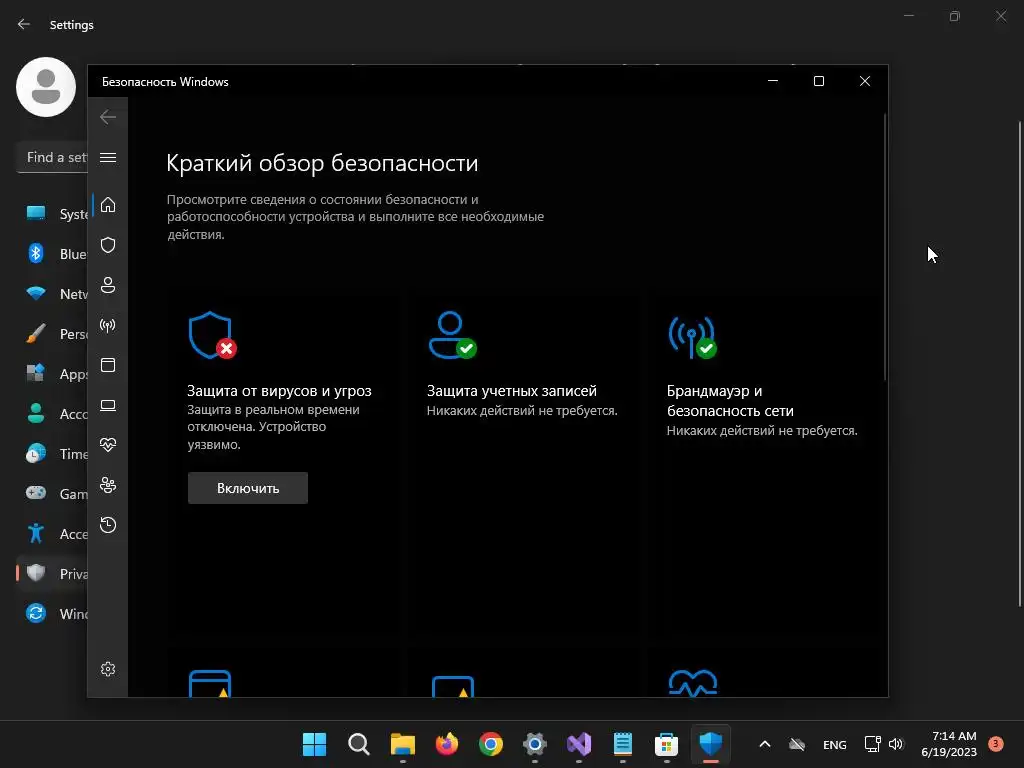Switch to Settings app on taskbar
Viewport: 1024px width, 768px height.
[535, 744]
